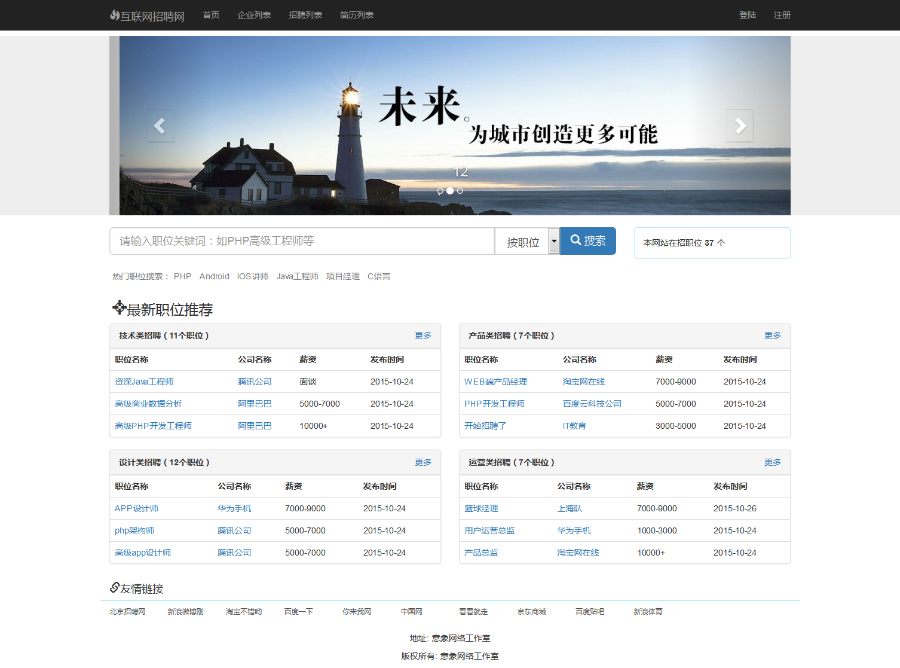900x668 pixels.
Task: Click the right arrow on the banner carousel
Action: pos(740,125)
